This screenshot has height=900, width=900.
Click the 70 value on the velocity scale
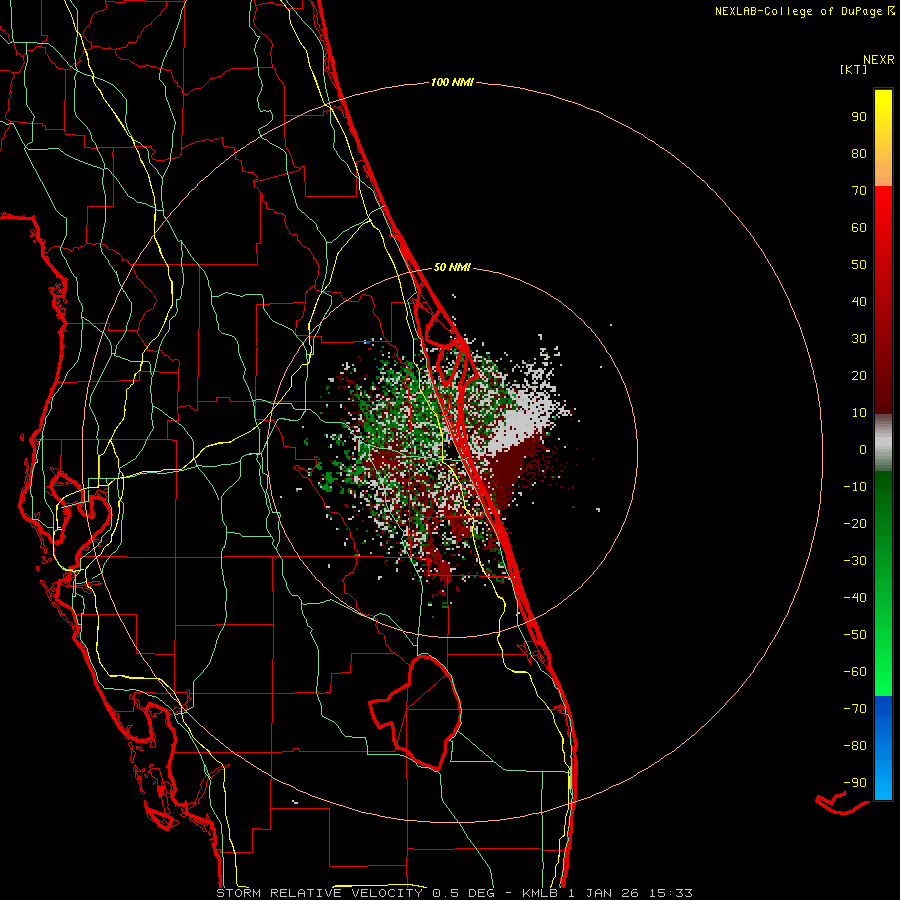point(859,191)
